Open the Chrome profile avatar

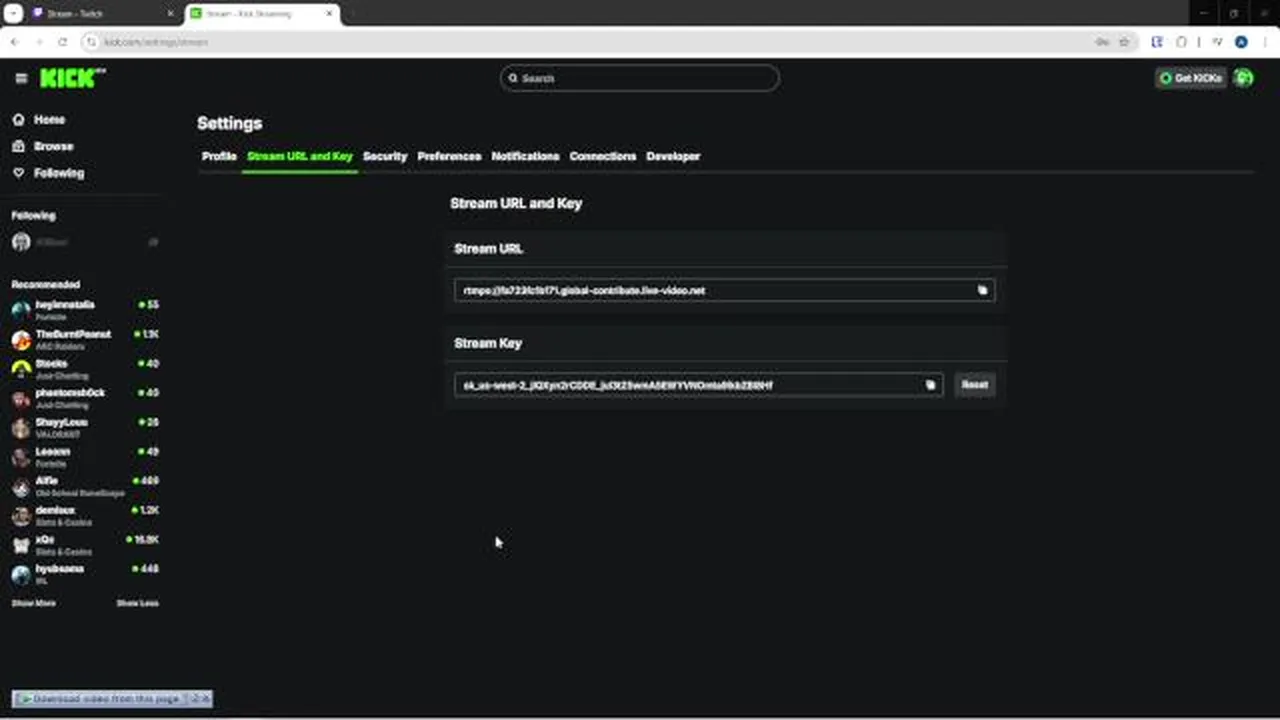[x=1241, y=42]
